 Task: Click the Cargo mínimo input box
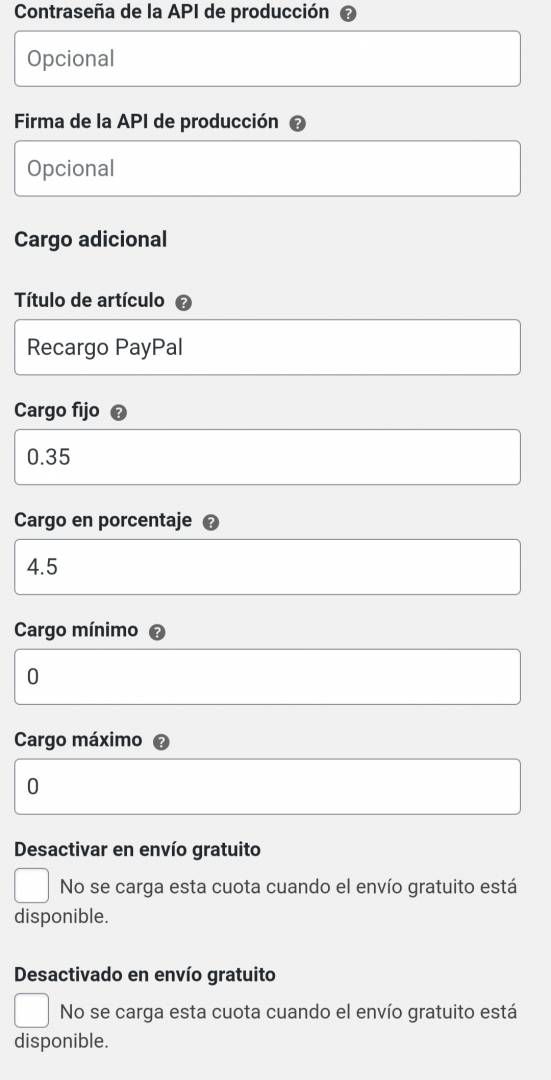[x=267, y=676]
